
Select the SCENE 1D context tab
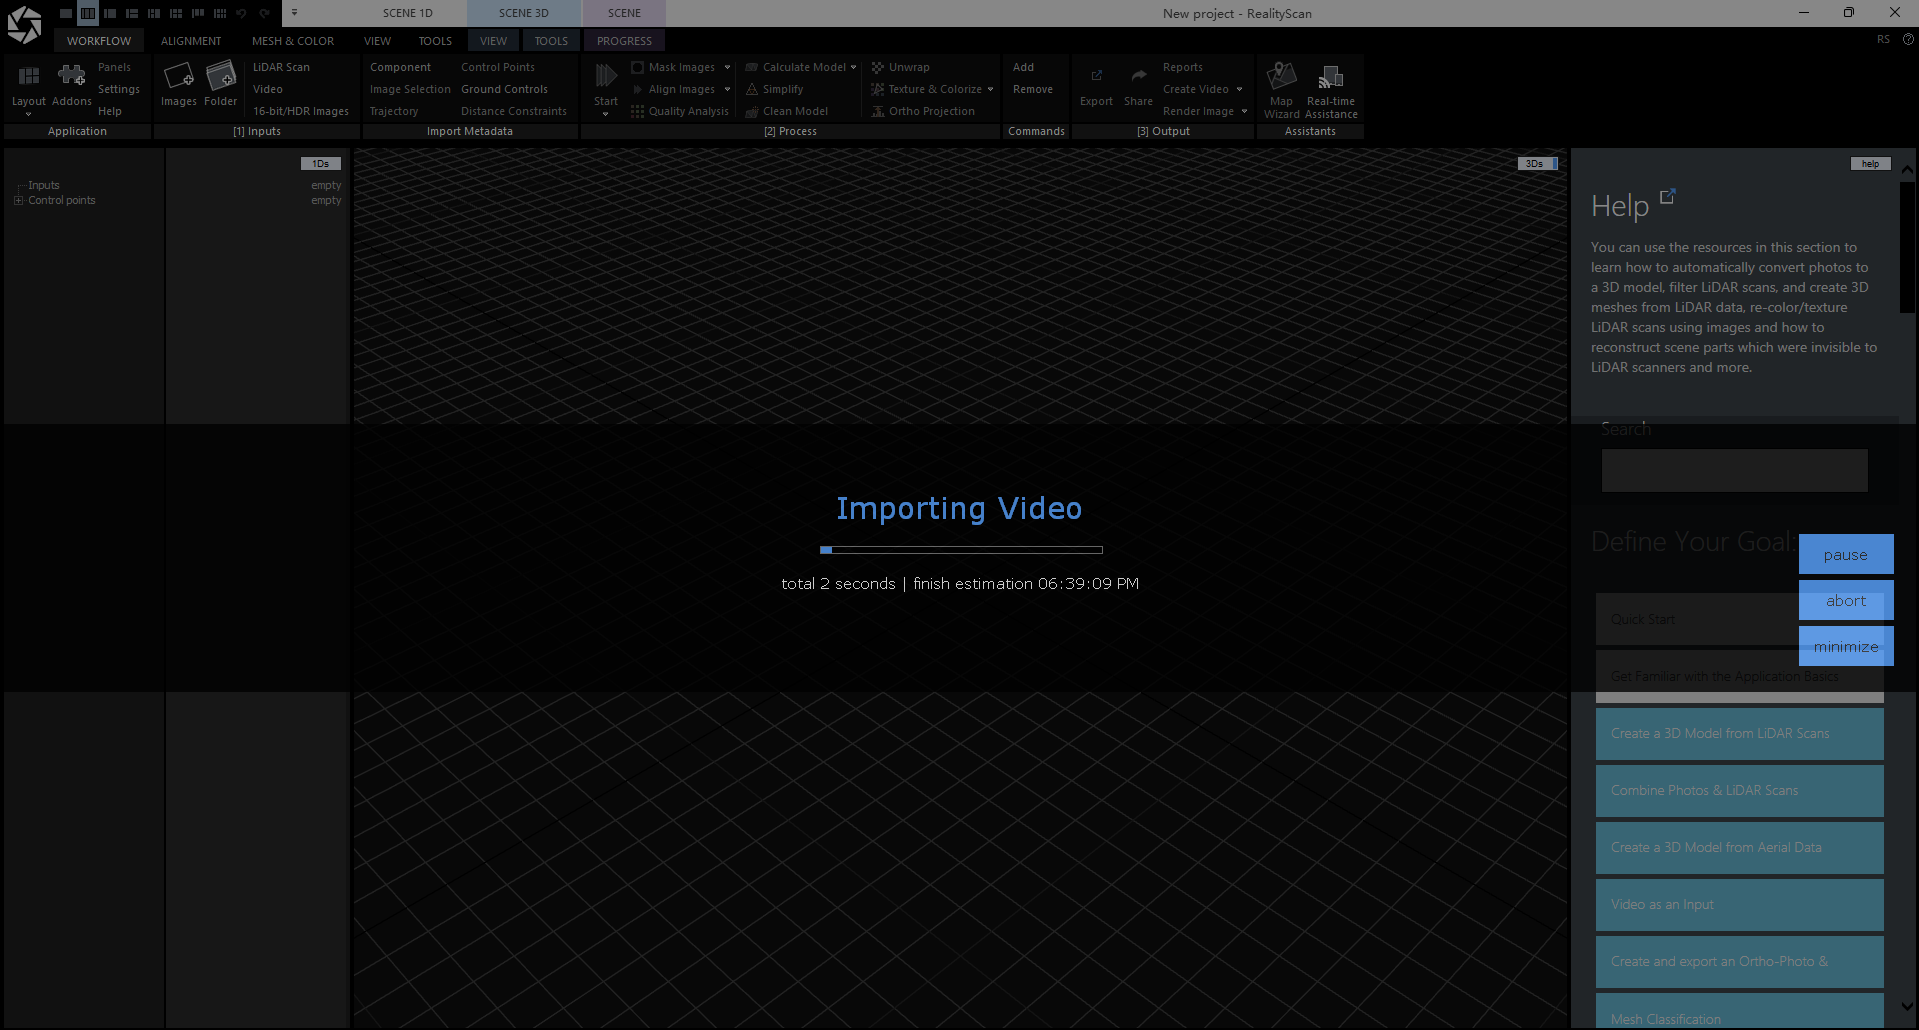tap(408, 13)
